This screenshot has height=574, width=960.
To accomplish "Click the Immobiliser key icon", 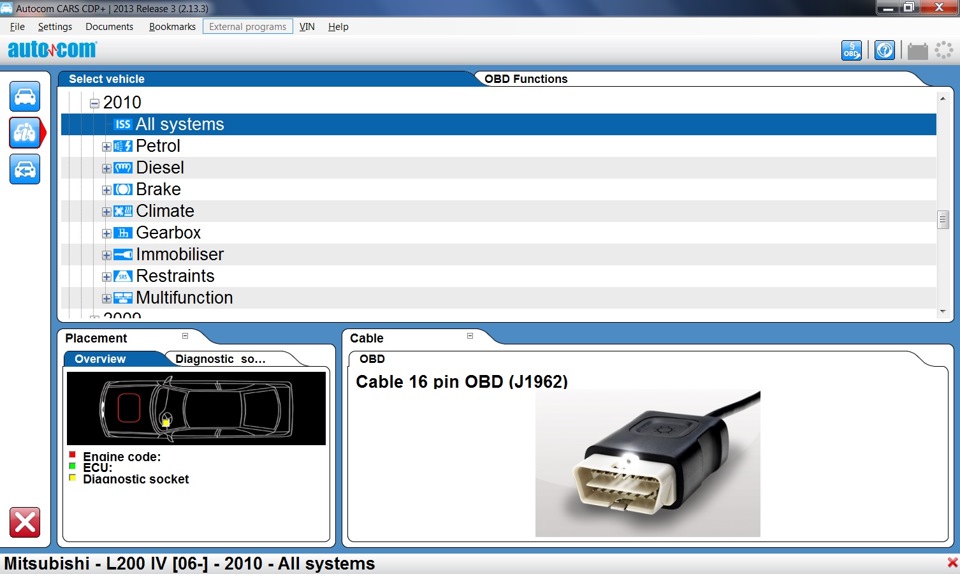I will [122, 255].
